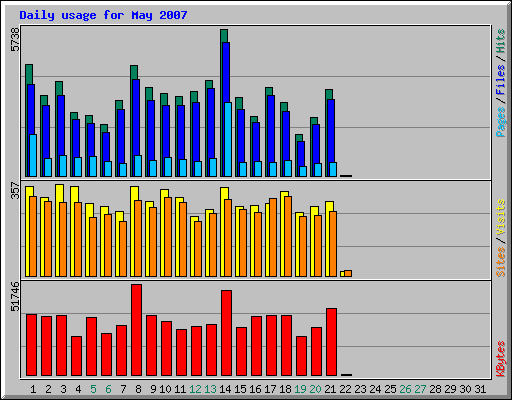Click the orange sites bar for day 5
512x400 pixels.
(x=93, y=247)
